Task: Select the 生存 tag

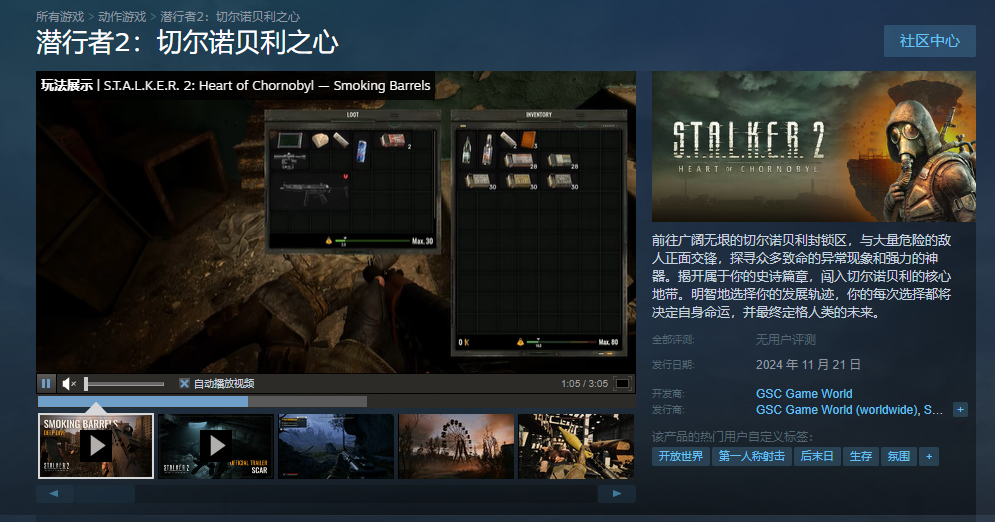Action: coord(860,456)
